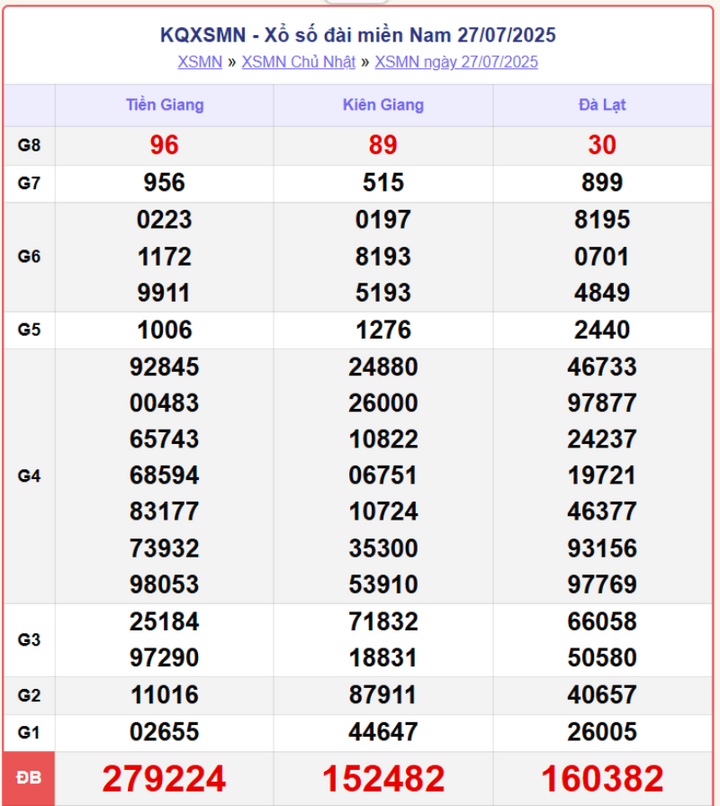This screenshot has height=806, width=720.
Task: Click G4 number 00483
Action: (x=164, y=403)
